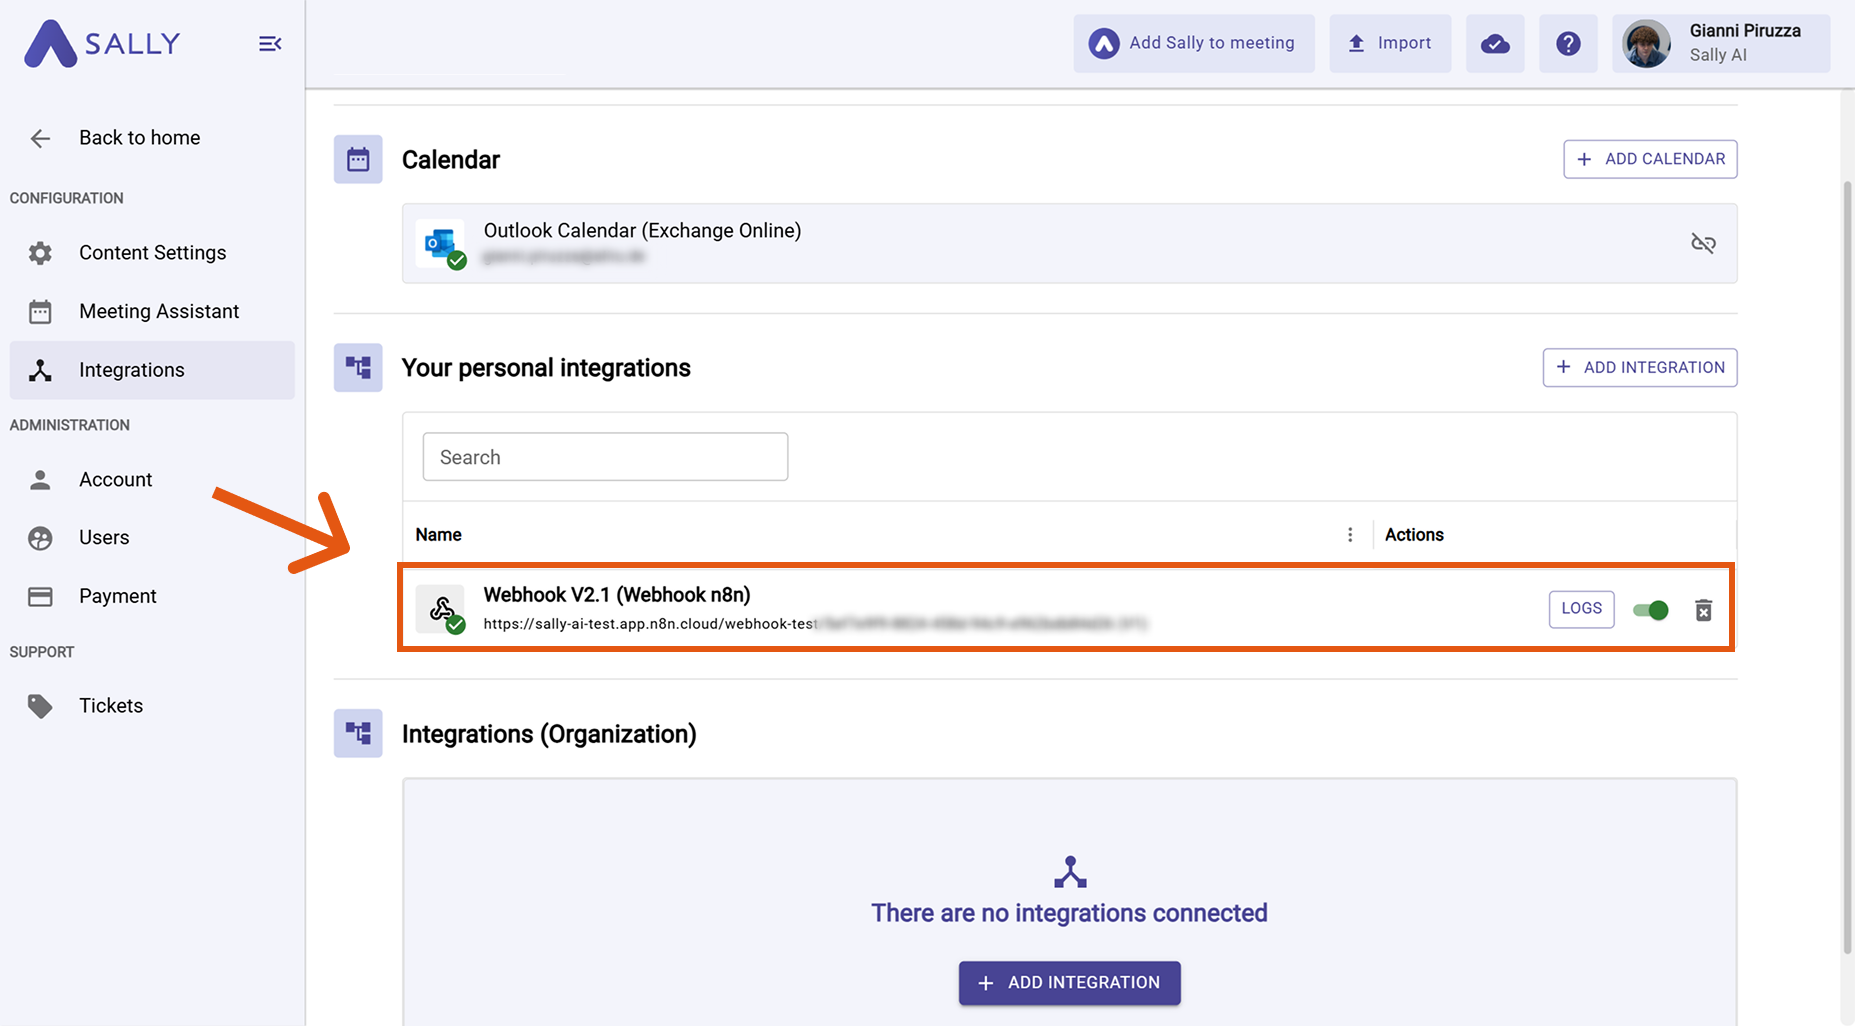Viewport: 1855px width, 1026px height.
Task: Unlink the Outlook Calendar connection
Action: coord(1703,243)
